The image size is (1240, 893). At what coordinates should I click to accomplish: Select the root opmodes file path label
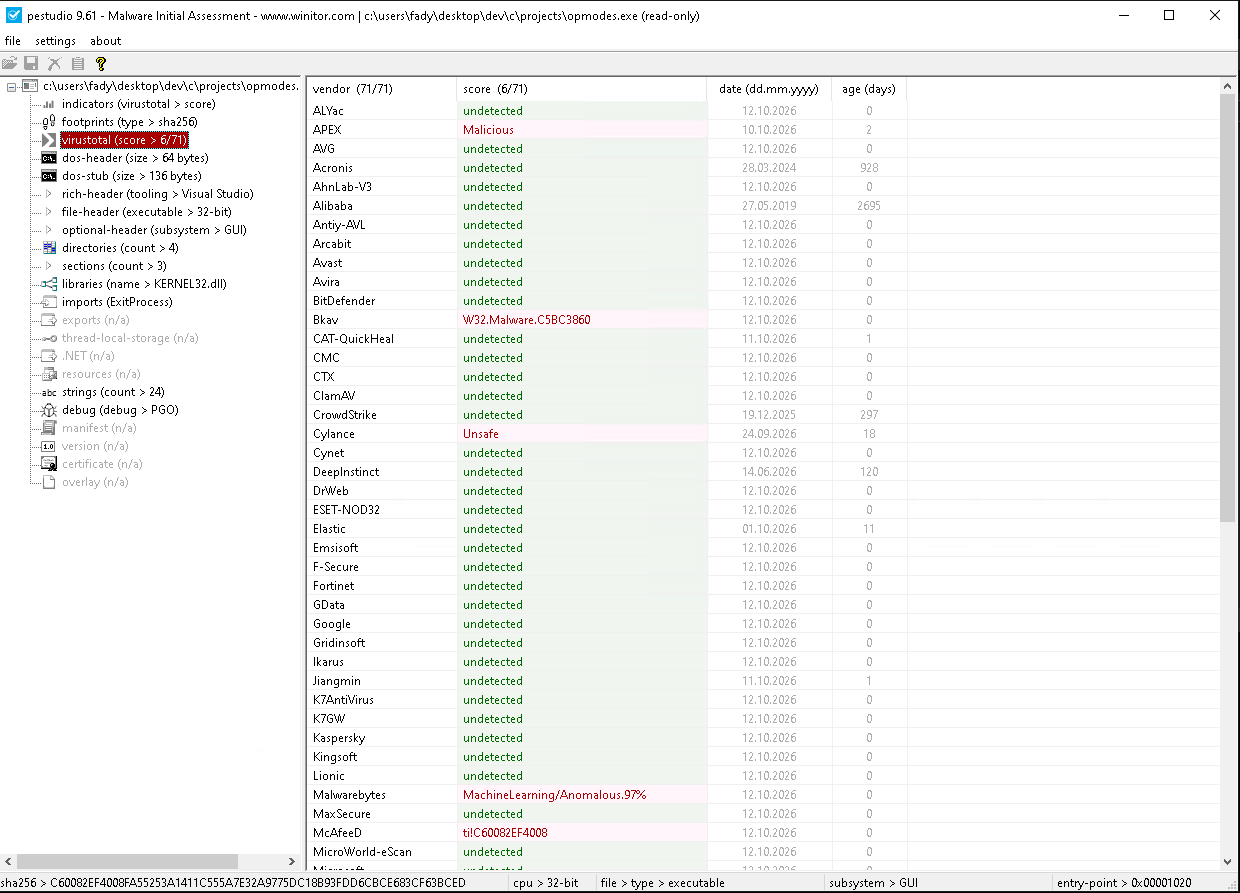coord(171,86)
